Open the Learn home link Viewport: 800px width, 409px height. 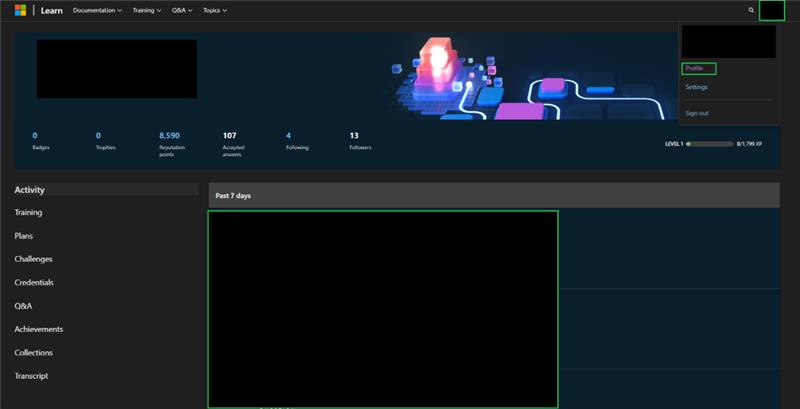point(52,10)
